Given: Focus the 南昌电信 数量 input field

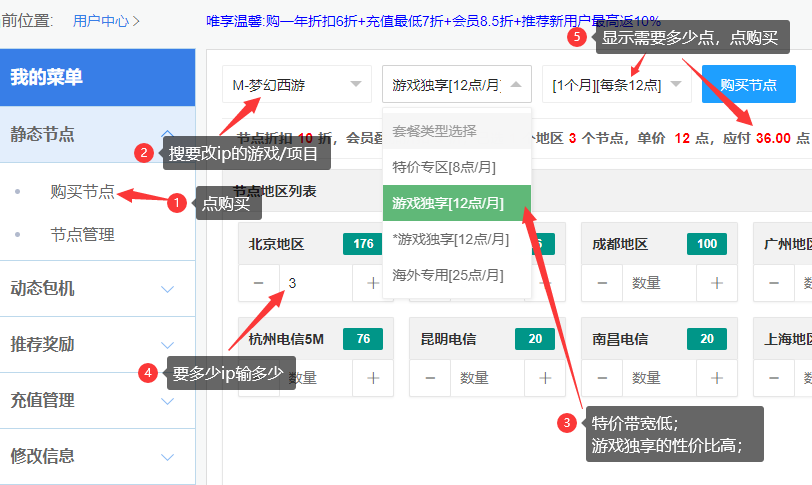Looking at the screenshot, I should click(x=659, y=378).
